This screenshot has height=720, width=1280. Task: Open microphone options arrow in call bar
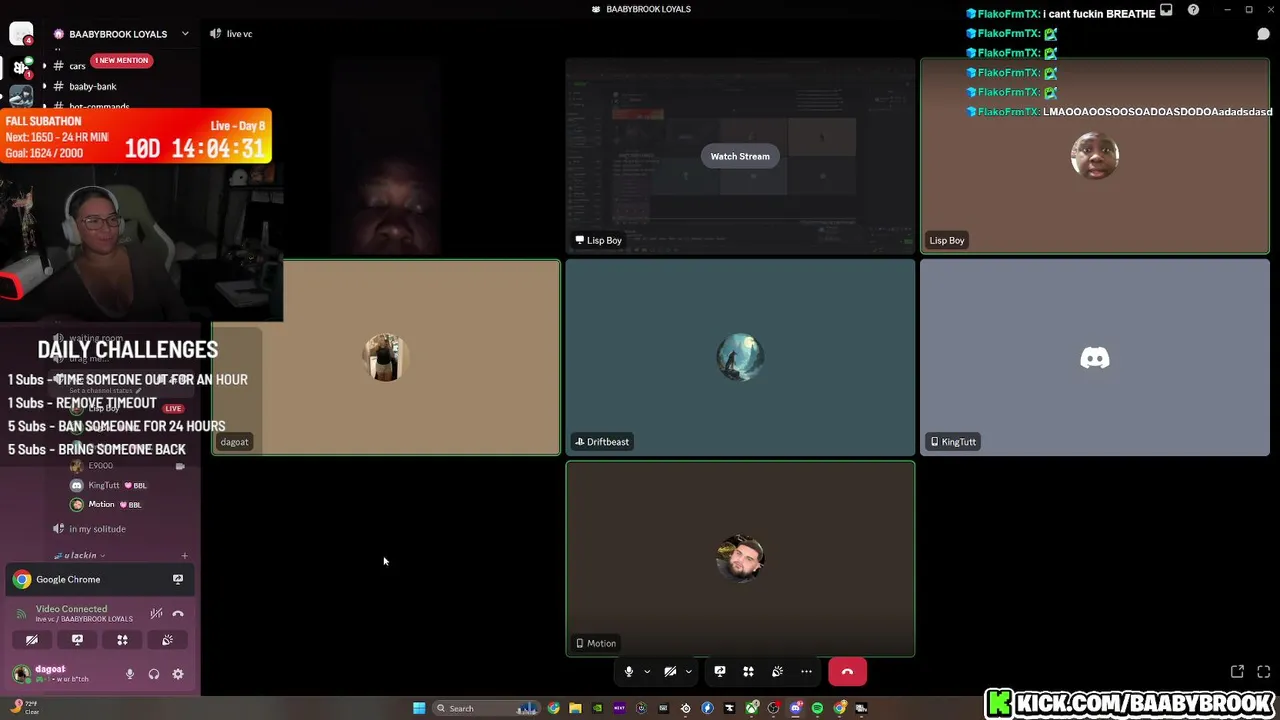[x=647, y=672]
